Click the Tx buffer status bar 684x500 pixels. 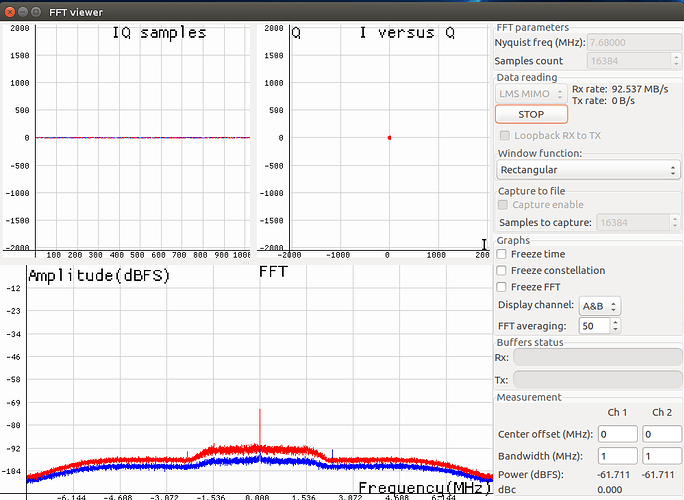coord(597,379)
